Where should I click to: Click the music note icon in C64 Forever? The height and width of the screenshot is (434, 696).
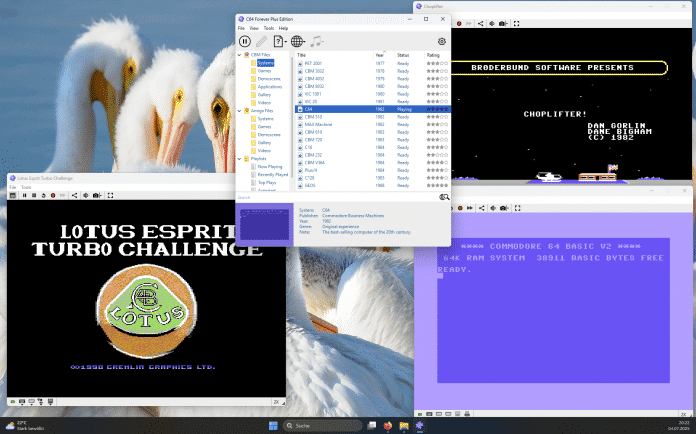[x=316, y=41]
